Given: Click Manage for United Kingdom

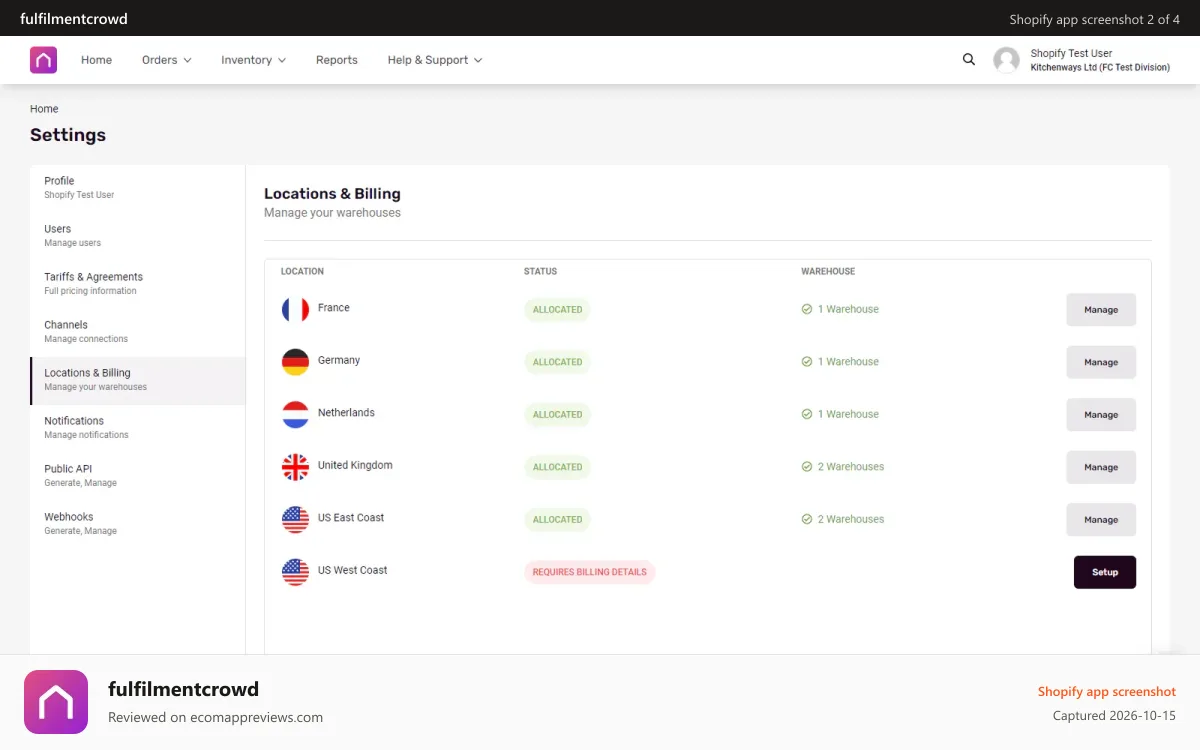Looking at the screenshot, I should pos(1101,467).
